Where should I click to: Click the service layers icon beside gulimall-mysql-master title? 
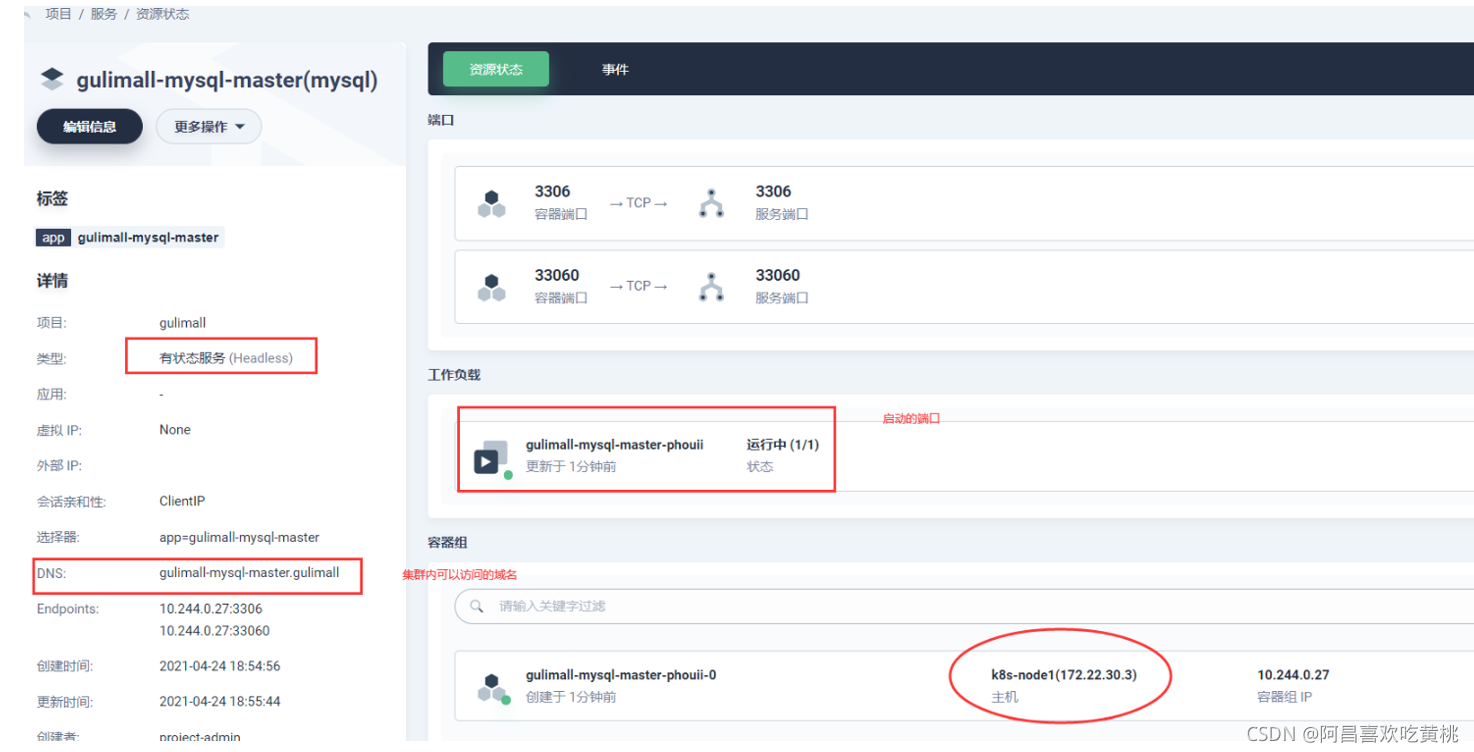[51, 80]
